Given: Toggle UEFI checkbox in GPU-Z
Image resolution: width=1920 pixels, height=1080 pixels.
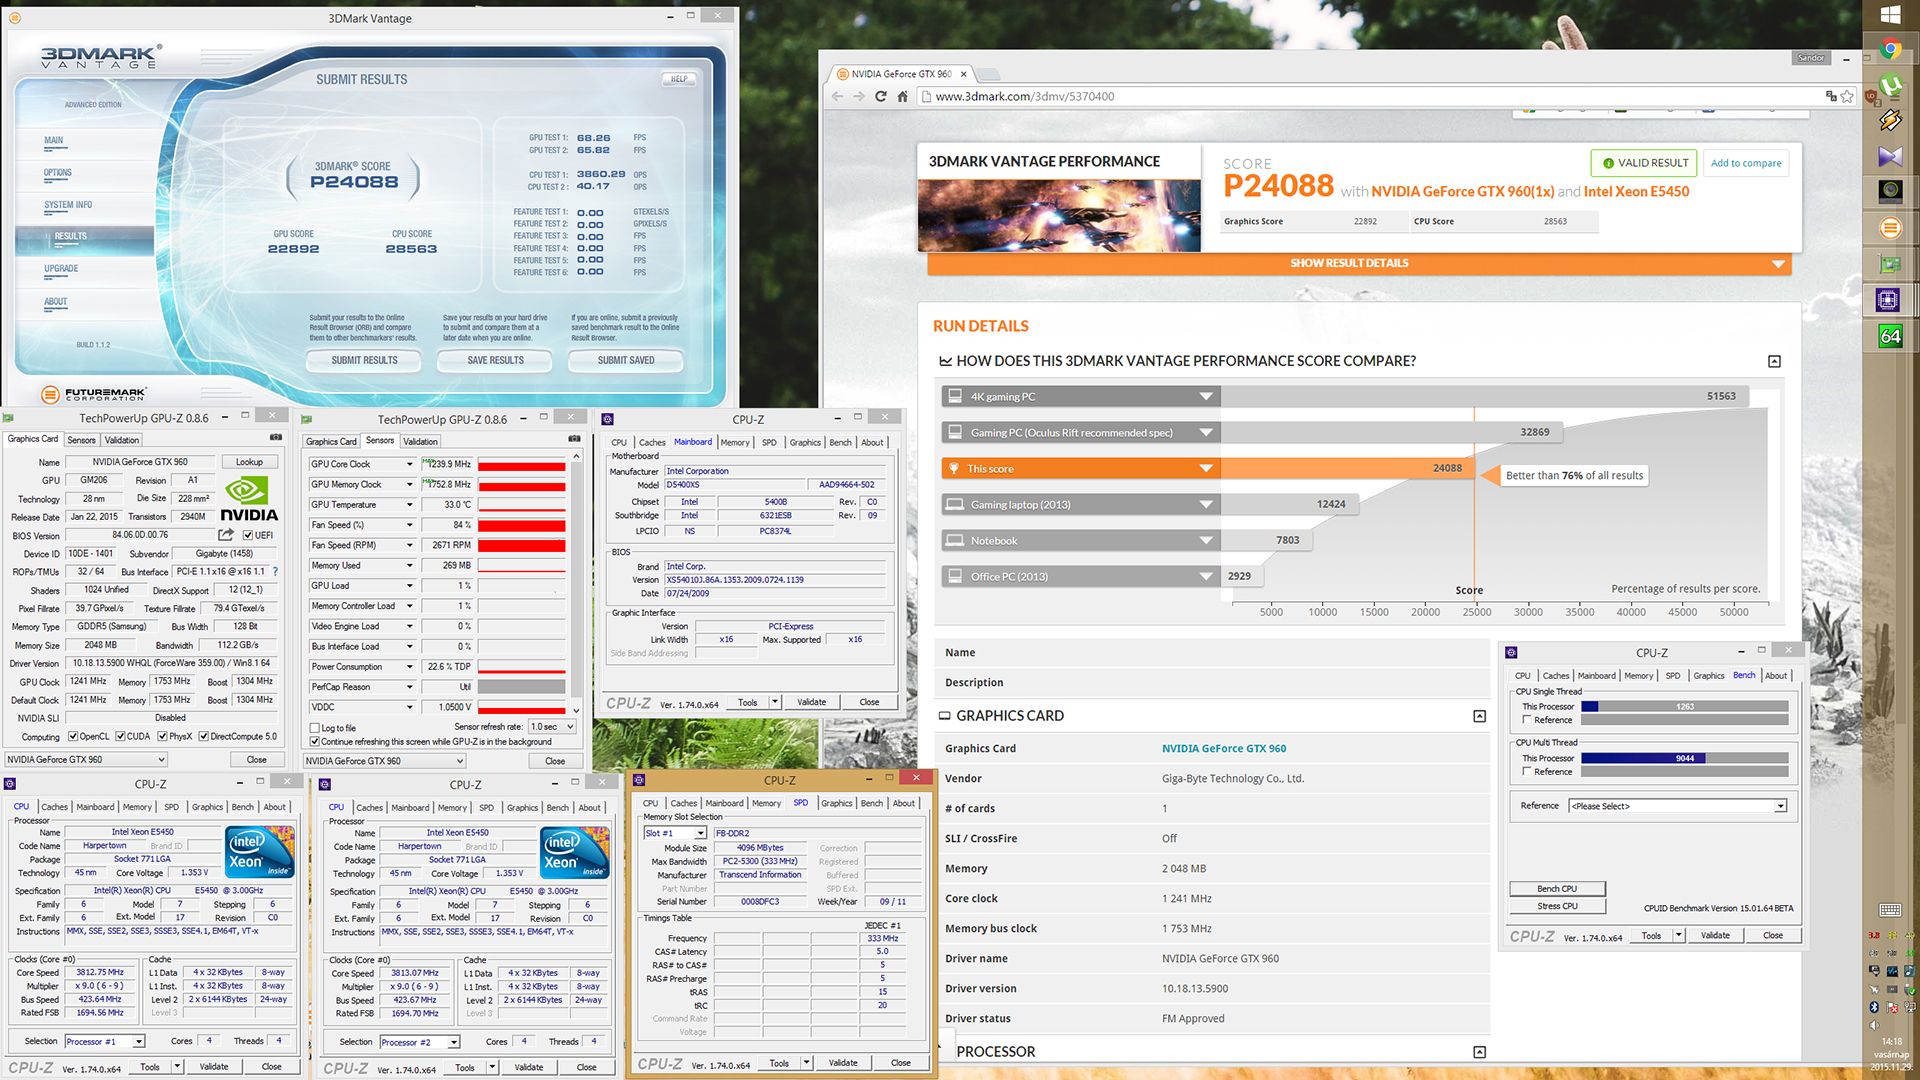Looking at the screenshot, I should [248, 535].
